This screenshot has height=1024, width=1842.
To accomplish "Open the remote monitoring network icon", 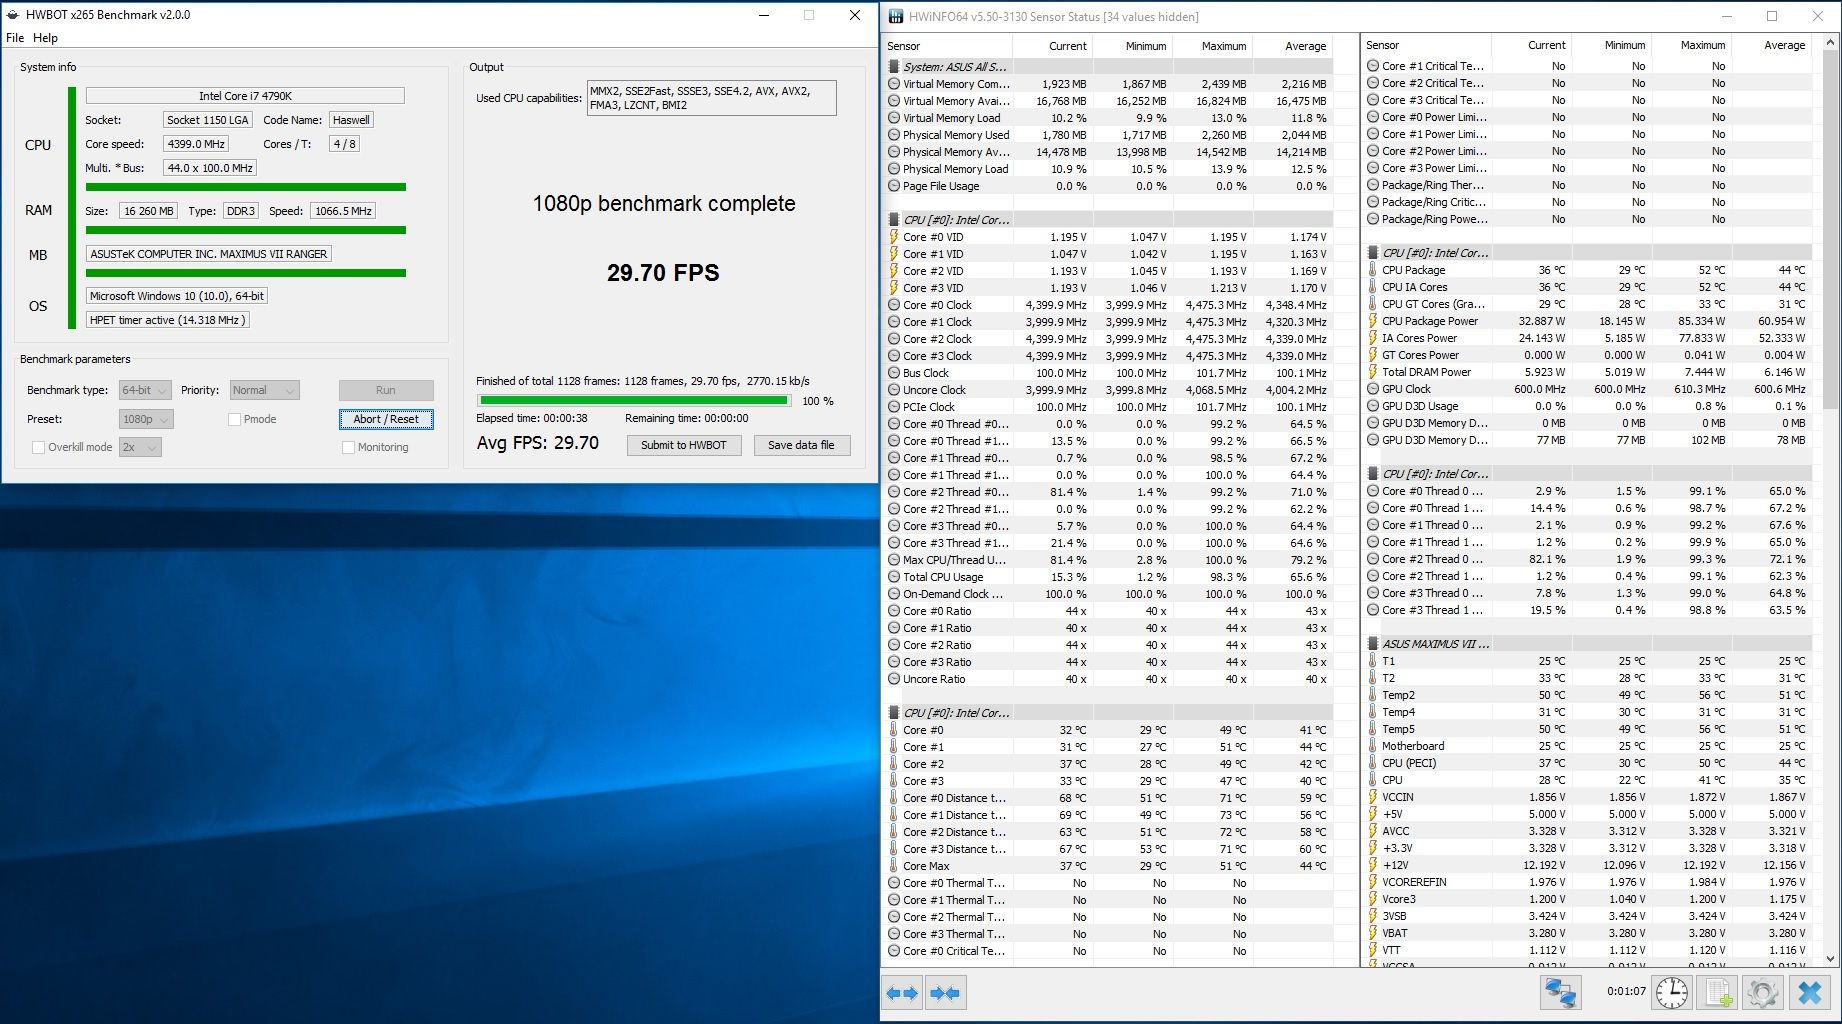I will point(1560,993).
